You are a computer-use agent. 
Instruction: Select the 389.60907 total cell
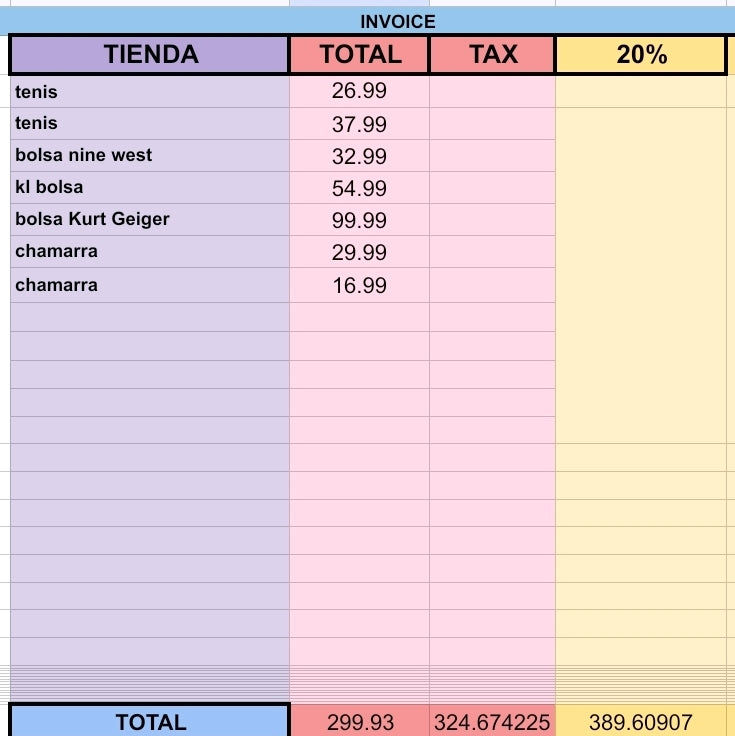pos(641,721)
